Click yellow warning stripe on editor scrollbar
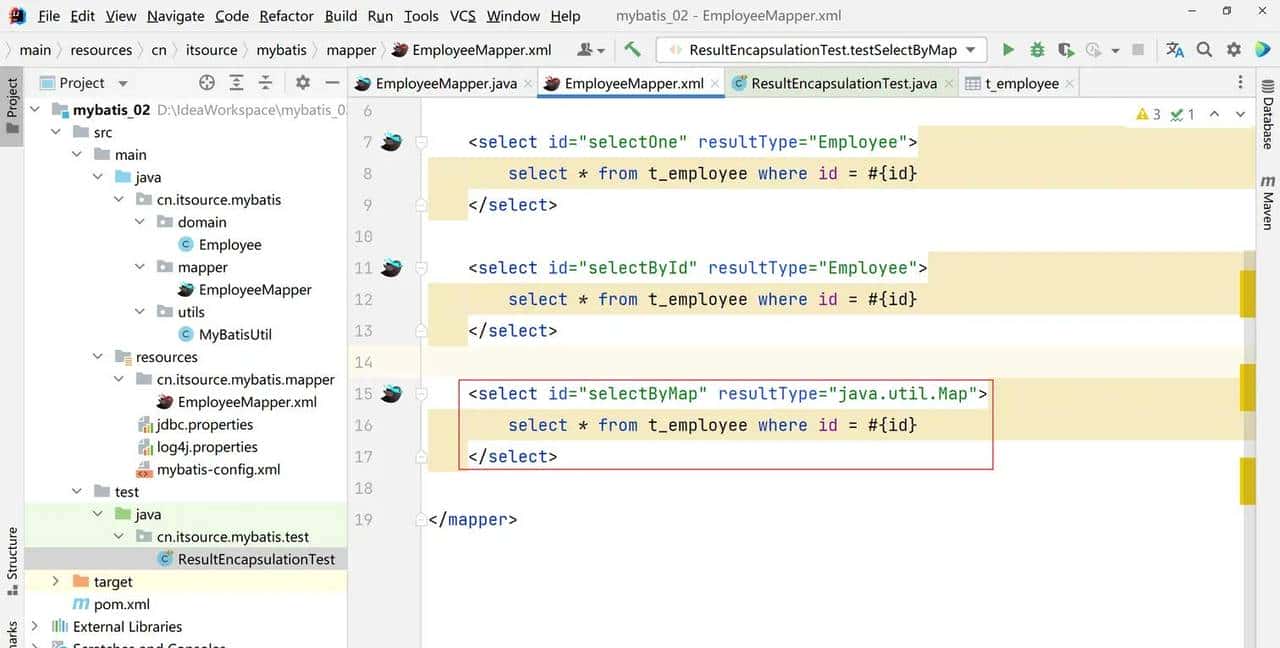Image resolution: width=1280 pixels, height=648 pixels. pos(1247,294)
